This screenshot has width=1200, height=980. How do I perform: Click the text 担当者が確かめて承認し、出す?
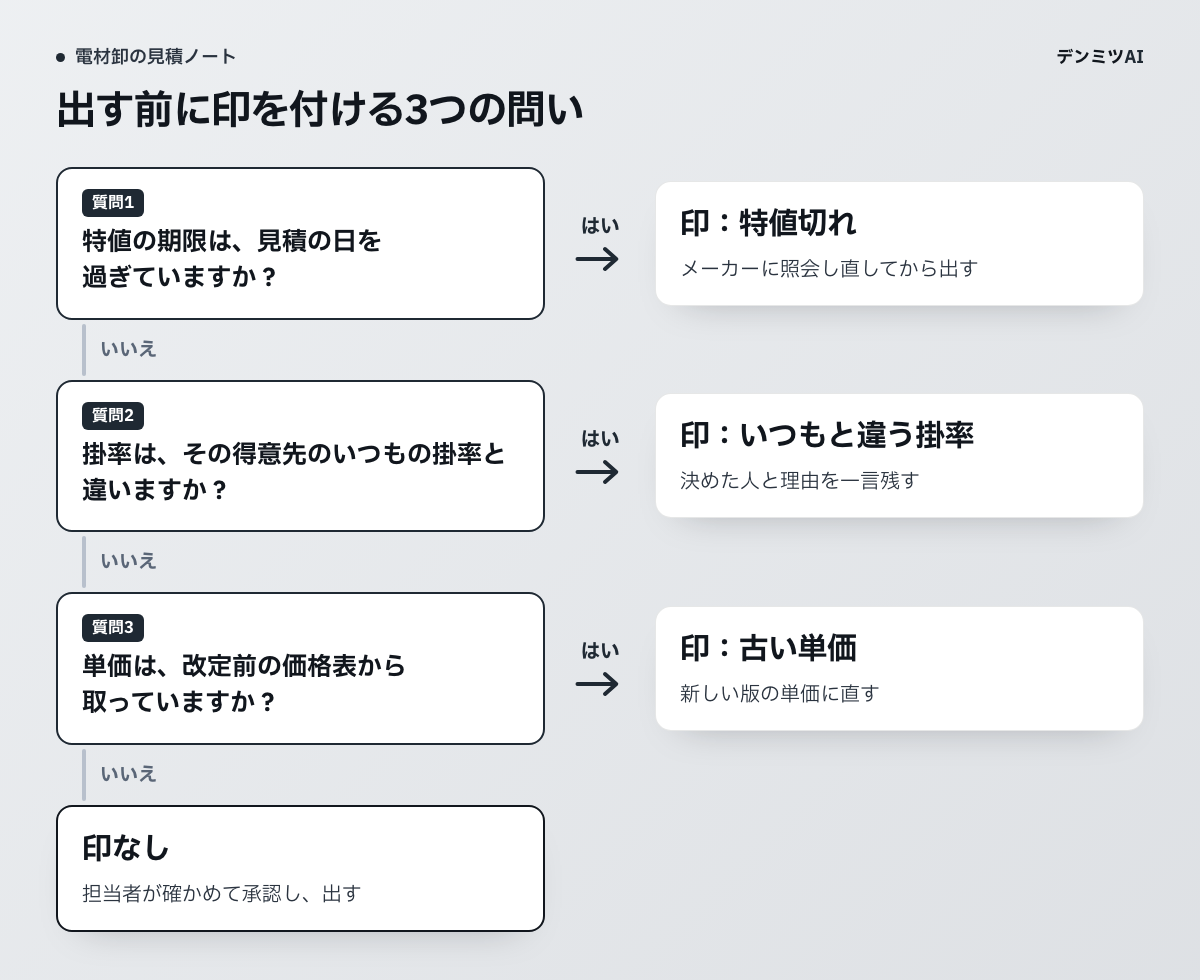point(222,894)
